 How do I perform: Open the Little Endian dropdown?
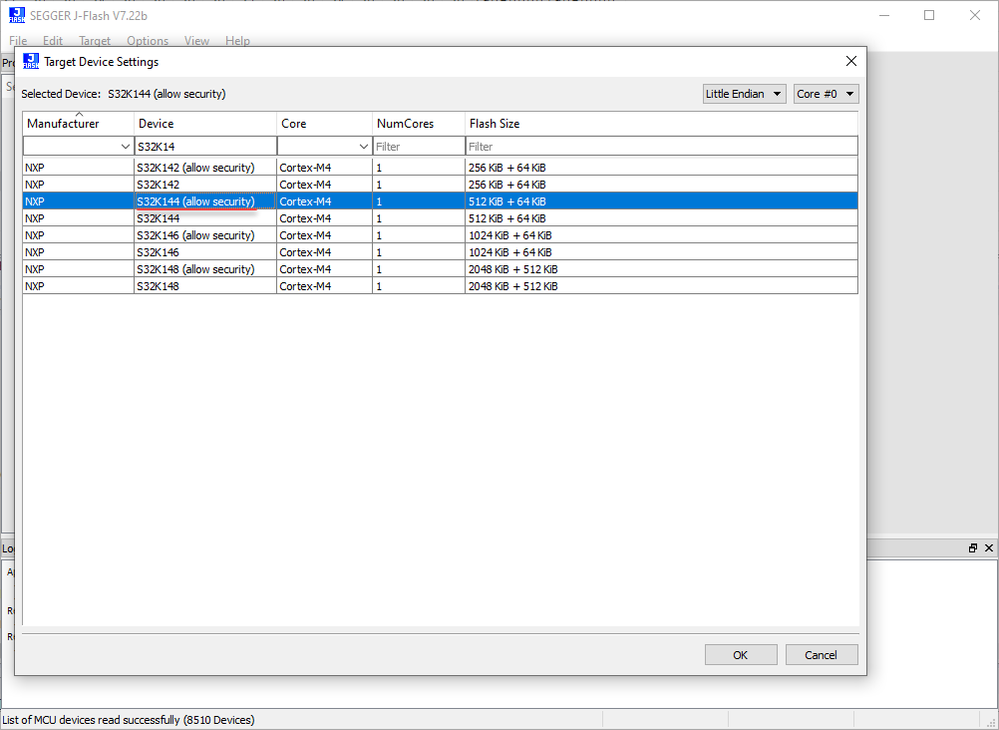coord(744,94)
